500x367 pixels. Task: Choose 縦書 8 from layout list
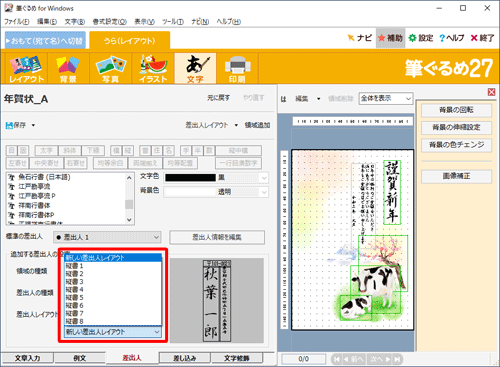tap(113, 321)
